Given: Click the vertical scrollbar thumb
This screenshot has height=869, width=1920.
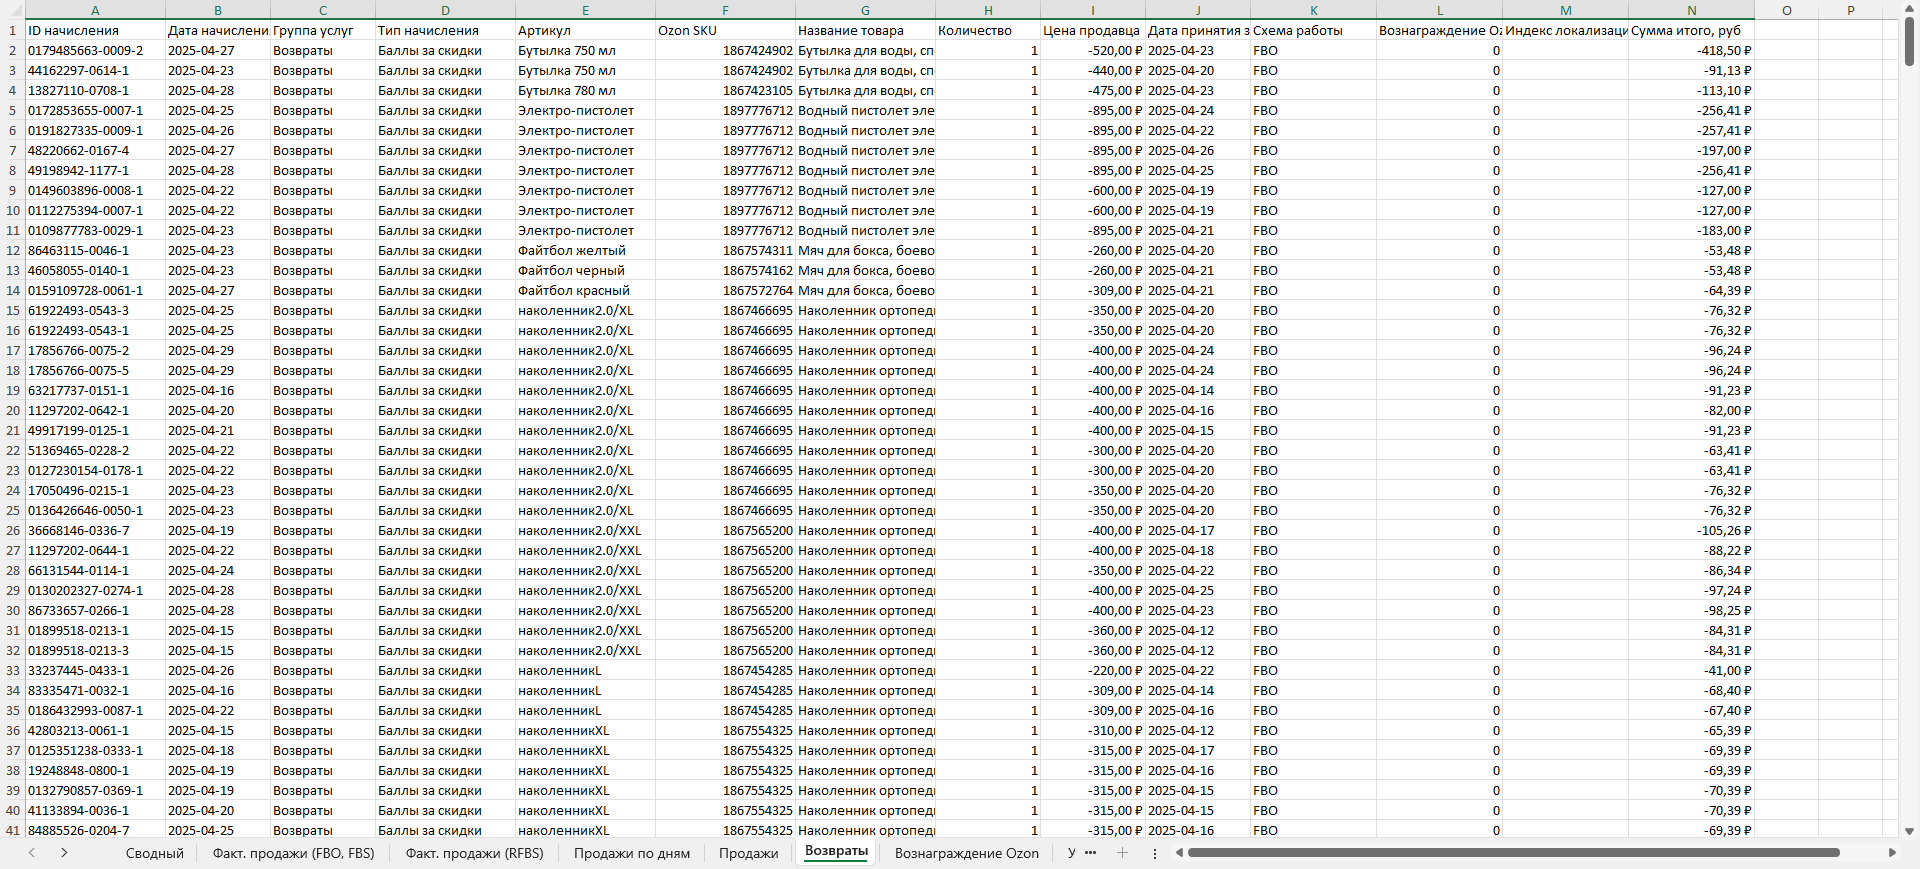Looking at the screenshot, I should [1909, 42].
